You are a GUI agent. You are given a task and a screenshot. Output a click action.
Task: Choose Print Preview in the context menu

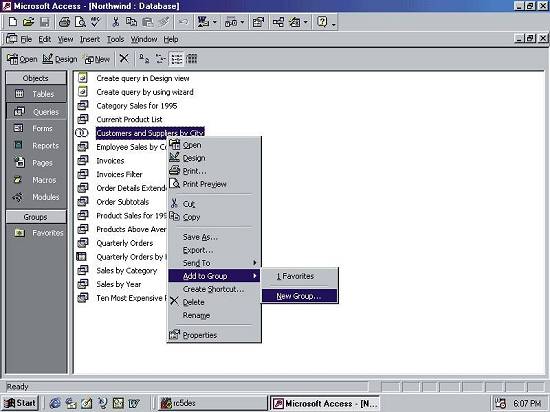tap(214, 184)
